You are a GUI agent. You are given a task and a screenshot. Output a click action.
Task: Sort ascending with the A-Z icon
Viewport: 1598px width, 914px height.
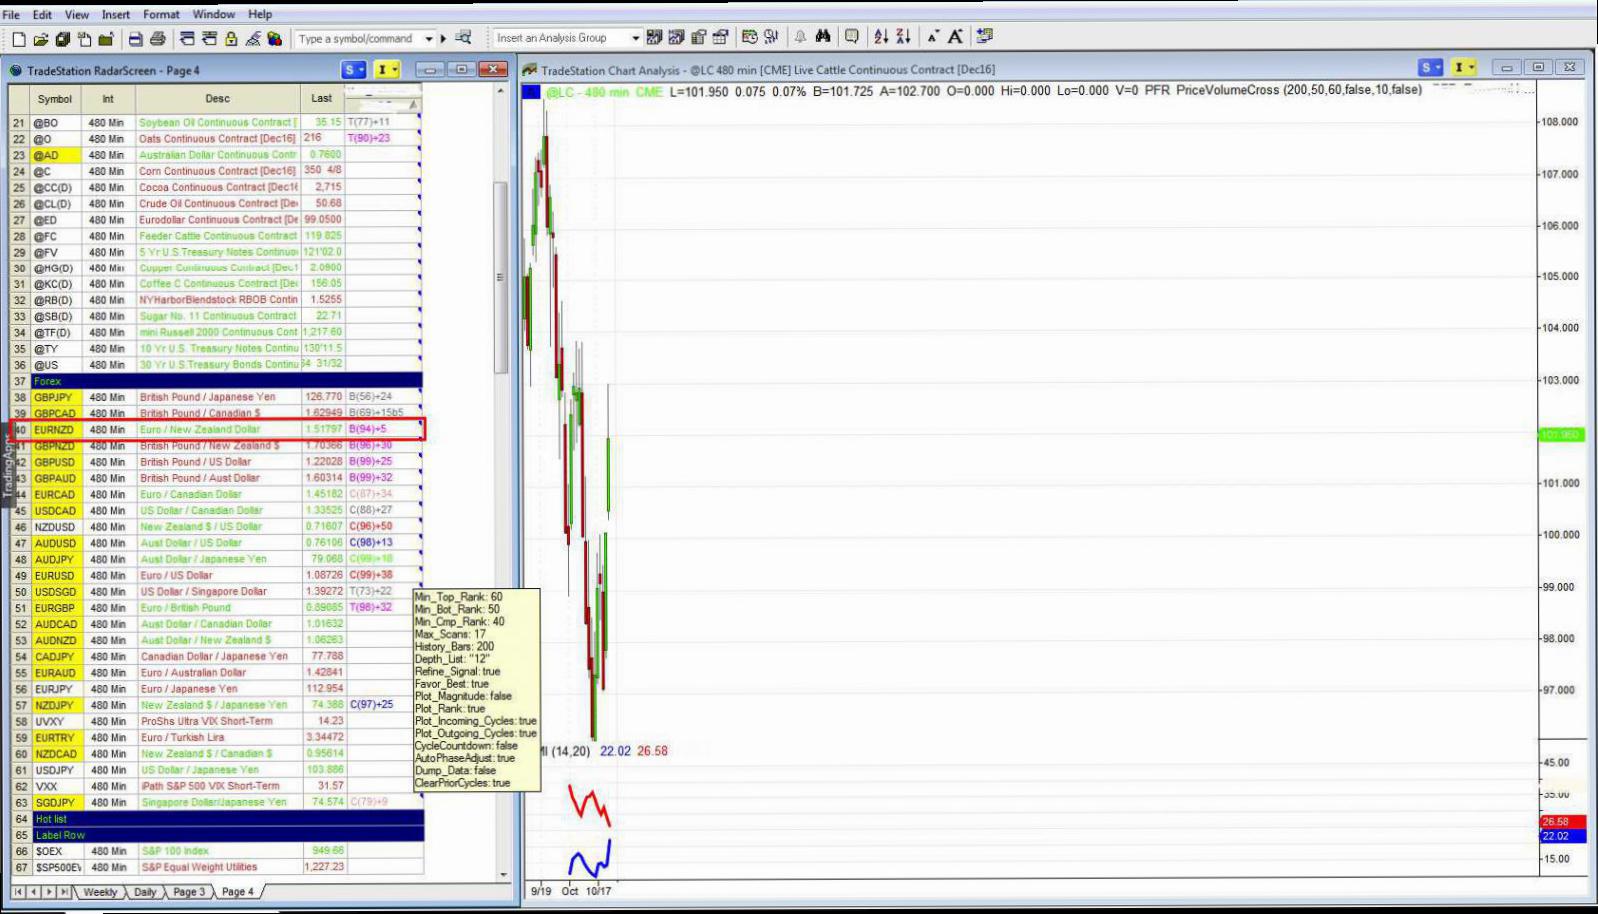[881, 37]
